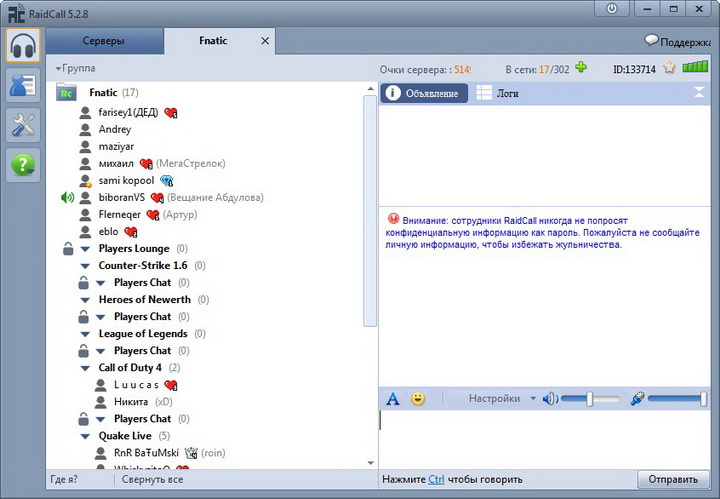Open the contacts list sidebar icon
The width and height of the screenshot is (720, 499).
(x=23, y=85)
